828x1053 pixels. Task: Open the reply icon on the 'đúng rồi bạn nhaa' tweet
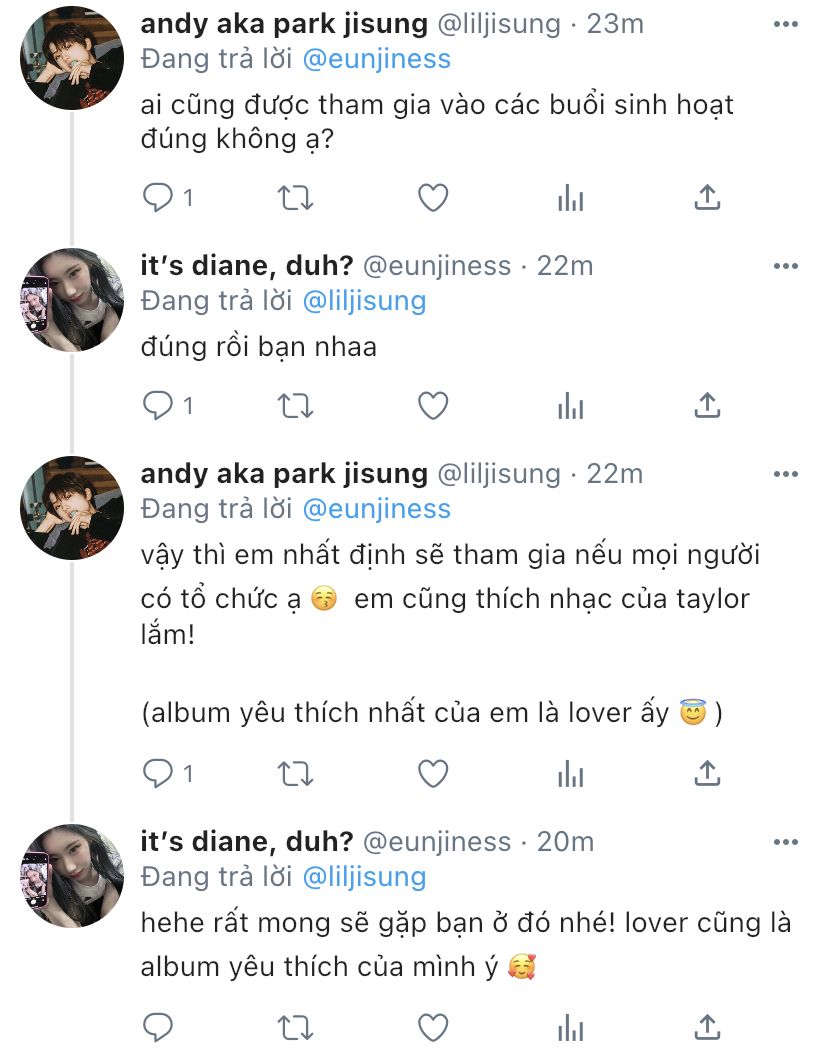[158, 406]
